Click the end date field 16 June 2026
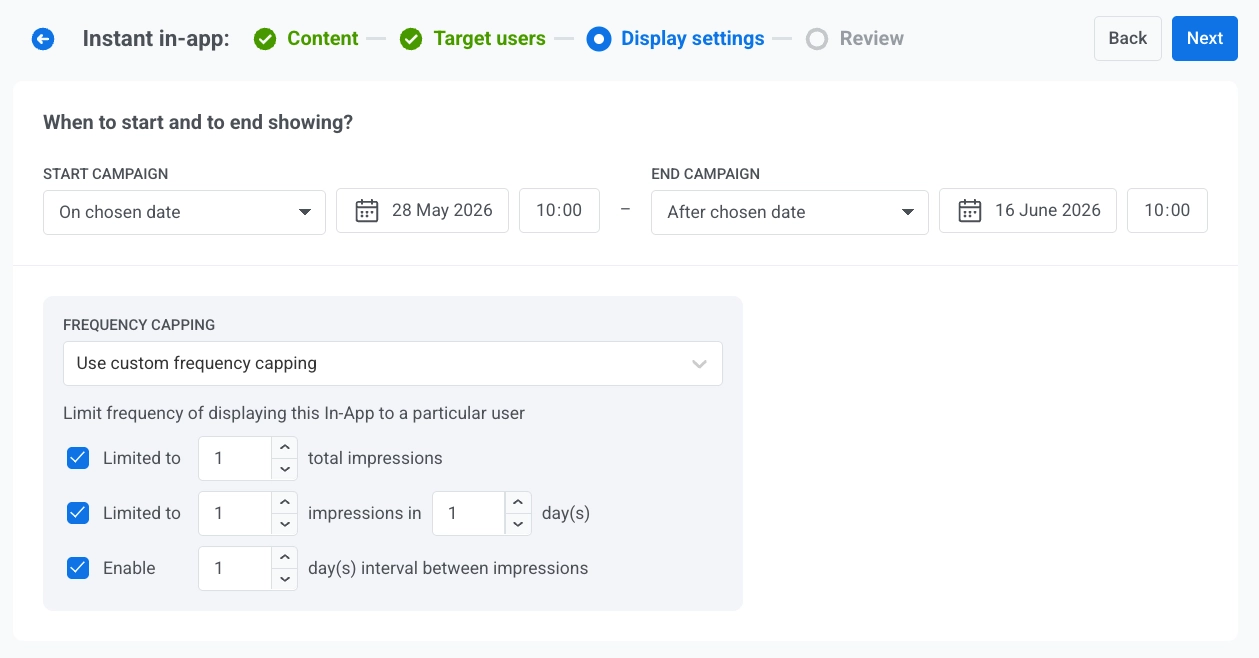This screenshot has height=658, width=1259. pyautogui.click(x=1028, y=211)
